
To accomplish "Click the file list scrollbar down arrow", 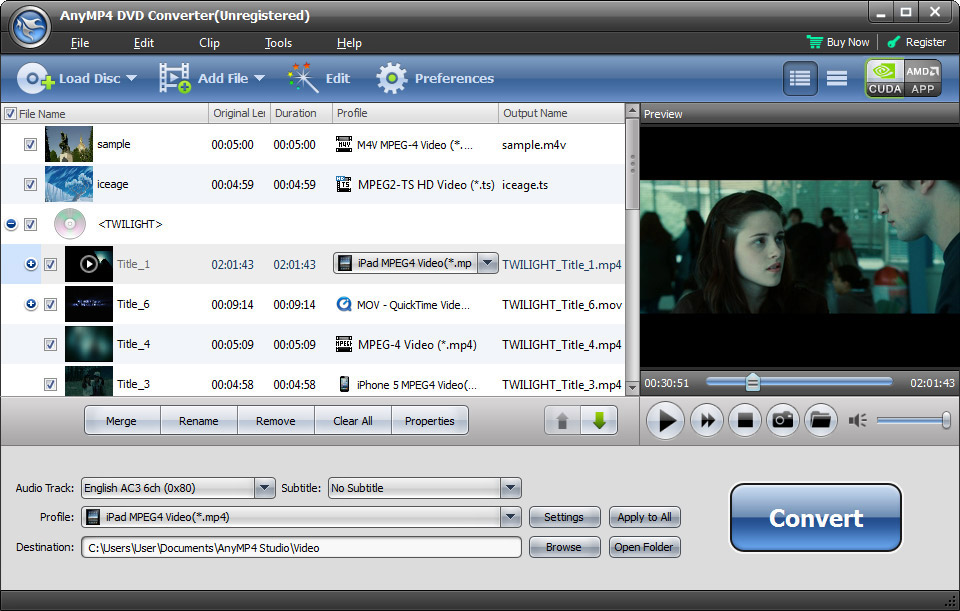I will point(632,386).
